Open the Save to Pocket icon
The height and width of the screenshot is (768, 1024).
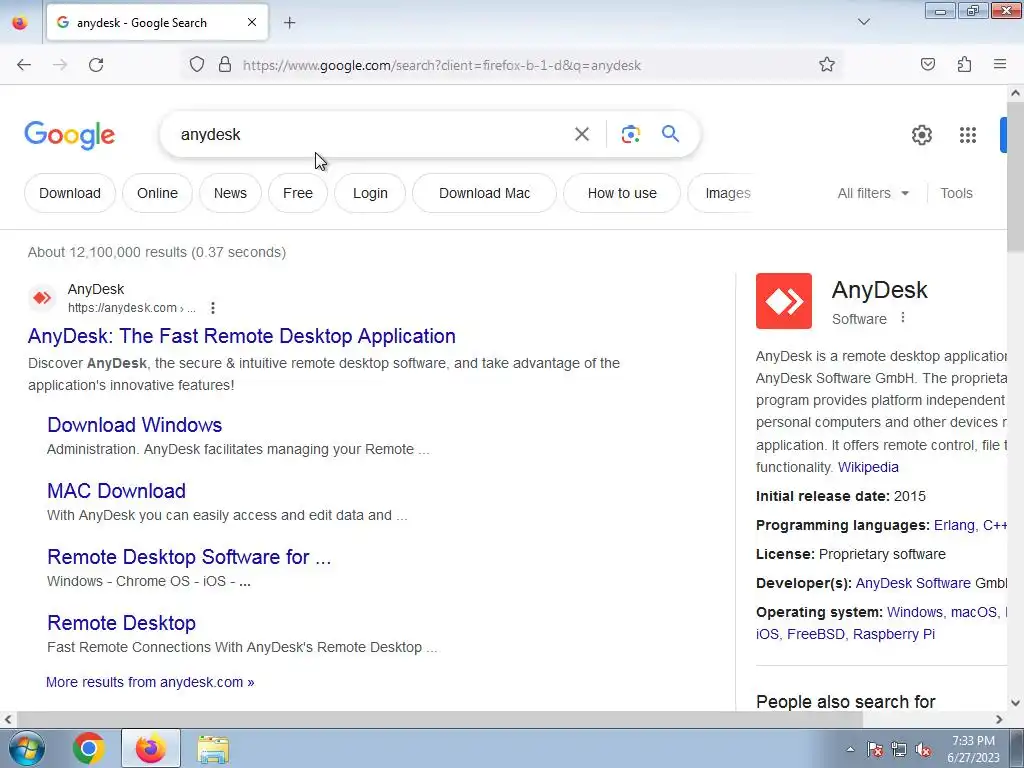(x=928, y=64)
